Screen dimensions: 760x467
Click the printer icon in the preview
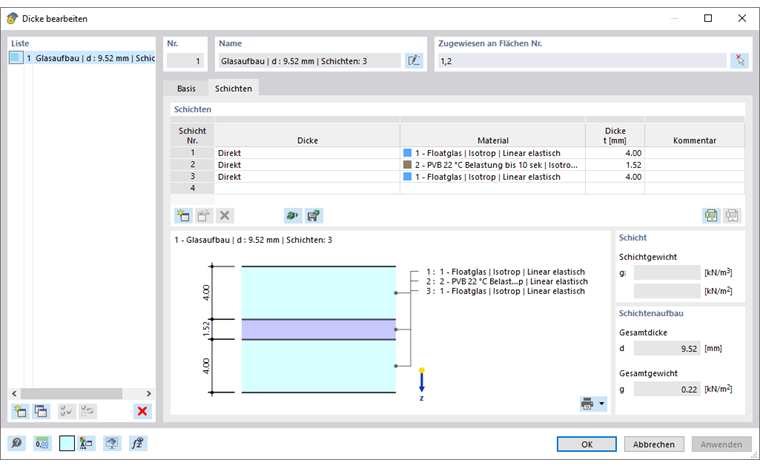pyautogui.click(x=587, y=403)
